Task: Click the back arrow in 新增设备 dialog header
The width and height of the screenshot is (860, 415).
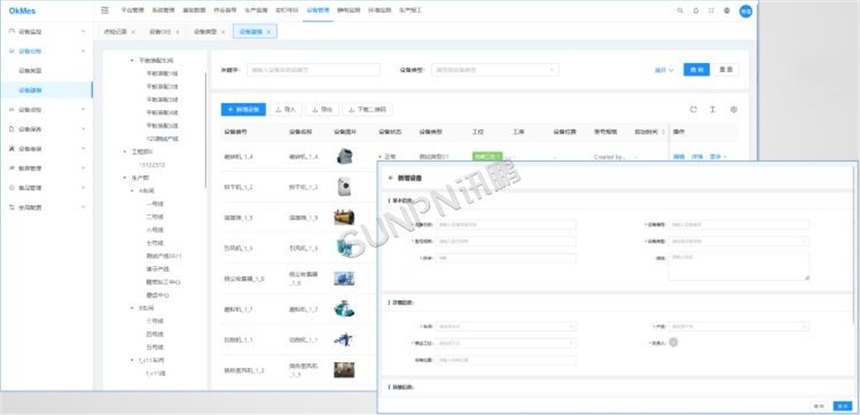Action: click(391, 178)
